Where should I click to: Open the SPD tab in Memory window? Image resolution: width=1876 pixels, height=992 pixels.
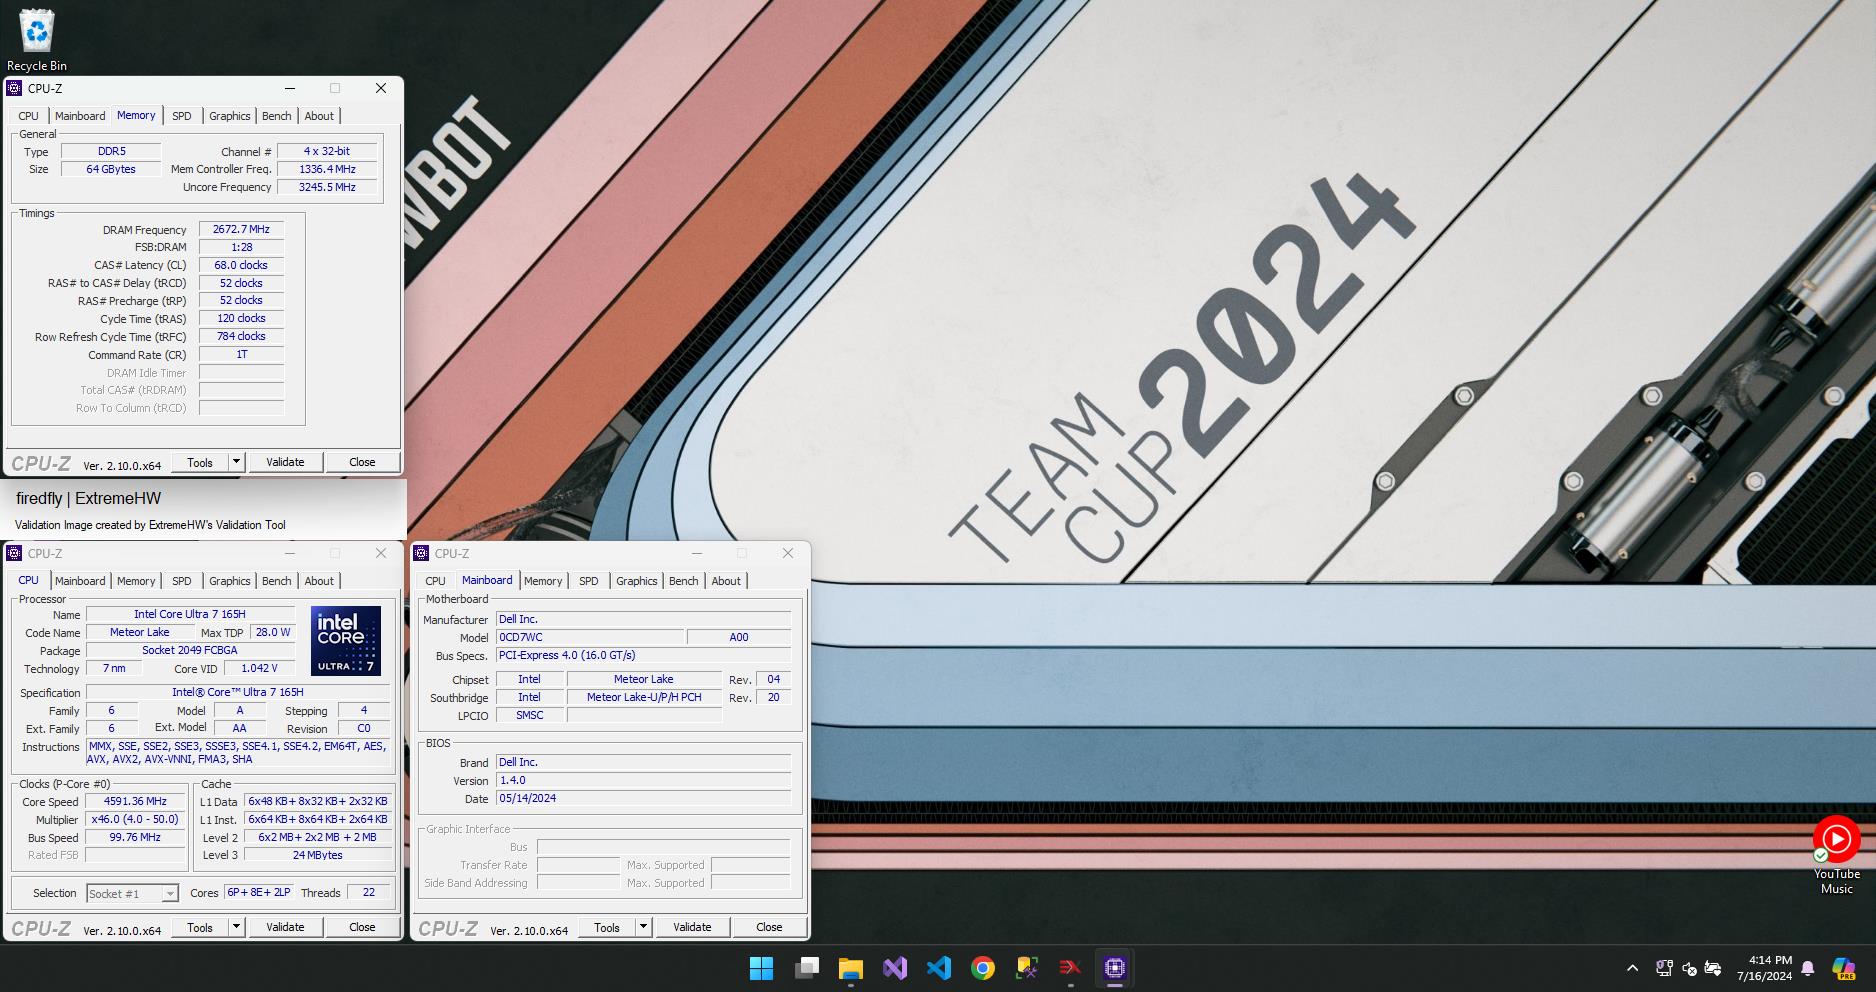click(x=181, y=116)
